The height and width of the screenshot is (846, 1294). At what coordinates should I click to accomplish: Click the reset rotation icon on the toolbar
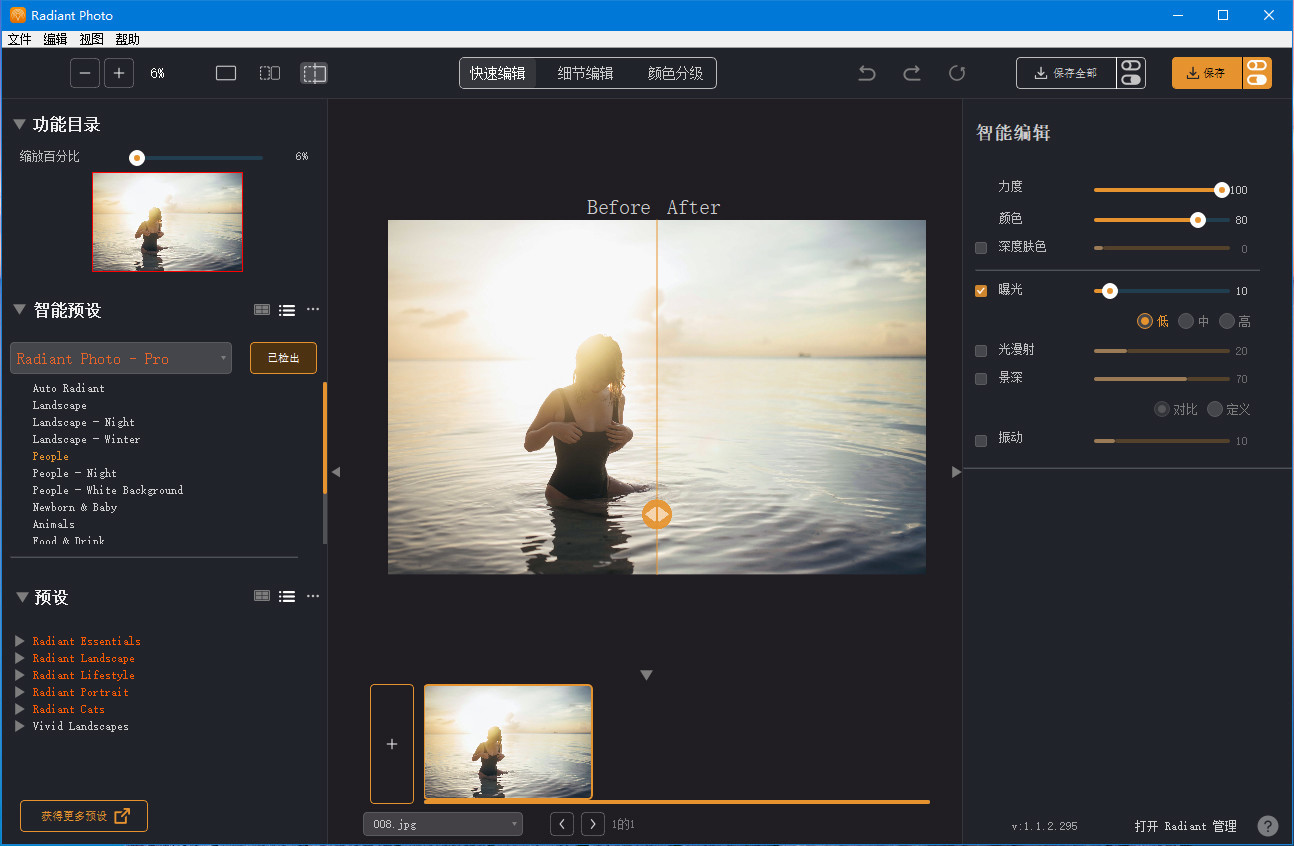956,73
